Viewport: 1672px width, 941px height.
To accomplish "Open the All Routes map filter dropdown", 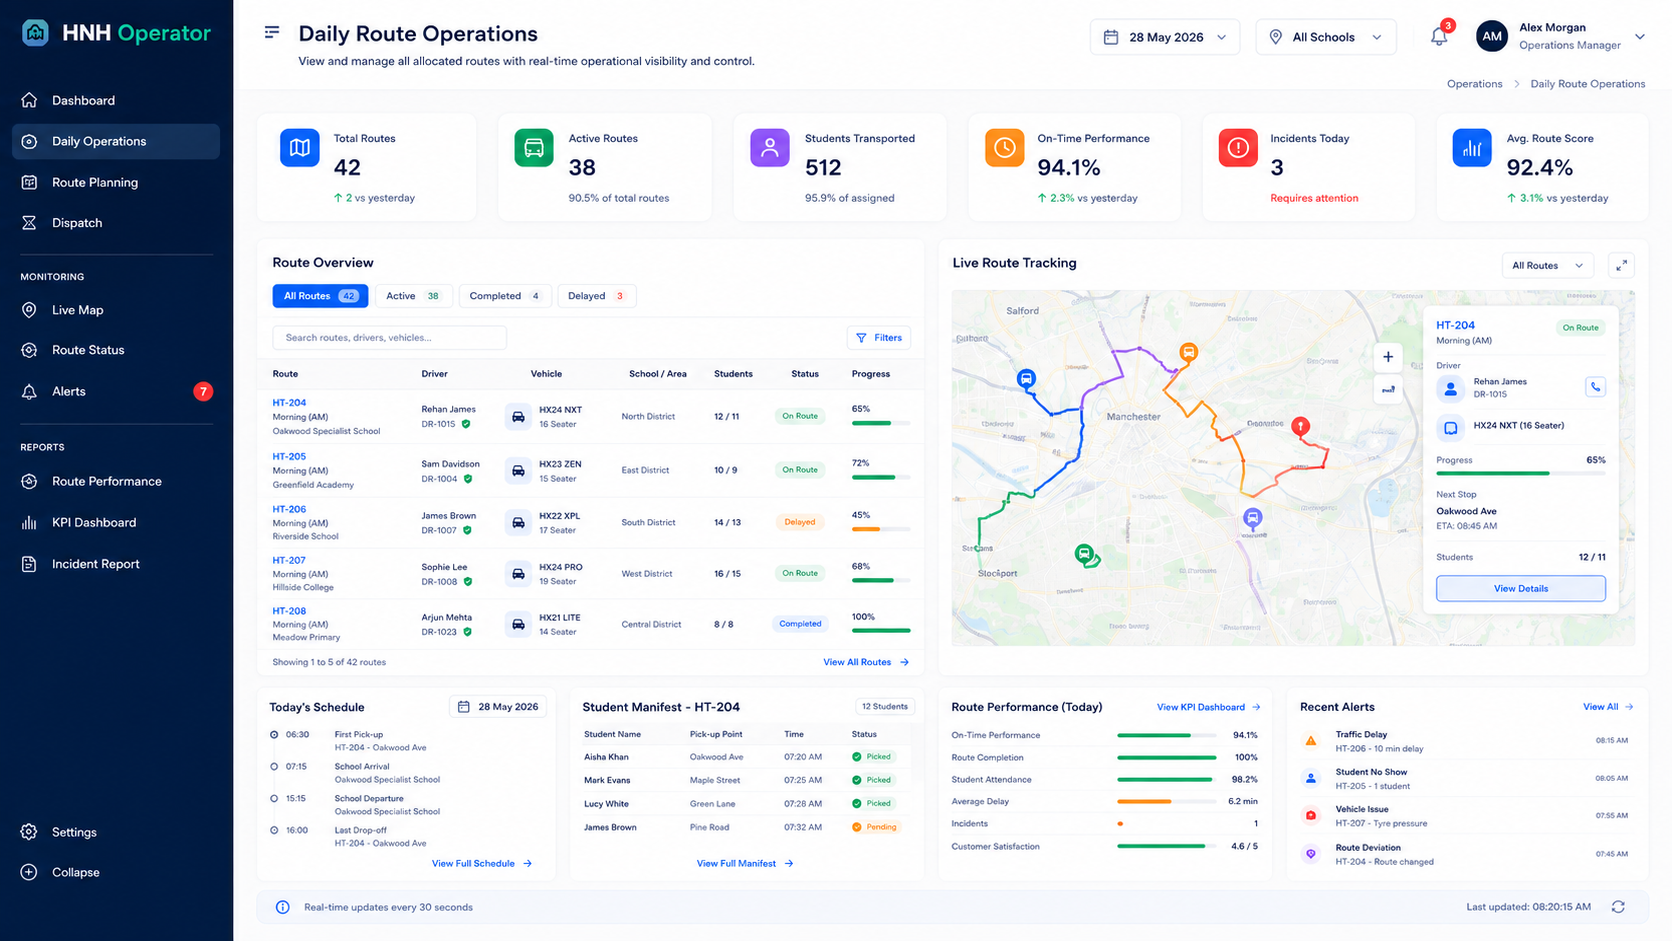I will click(x=1547, y=265).
